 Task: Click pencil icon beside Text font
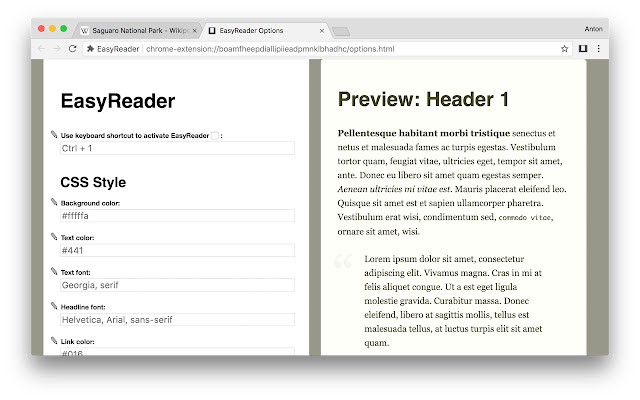coord(54,271)
